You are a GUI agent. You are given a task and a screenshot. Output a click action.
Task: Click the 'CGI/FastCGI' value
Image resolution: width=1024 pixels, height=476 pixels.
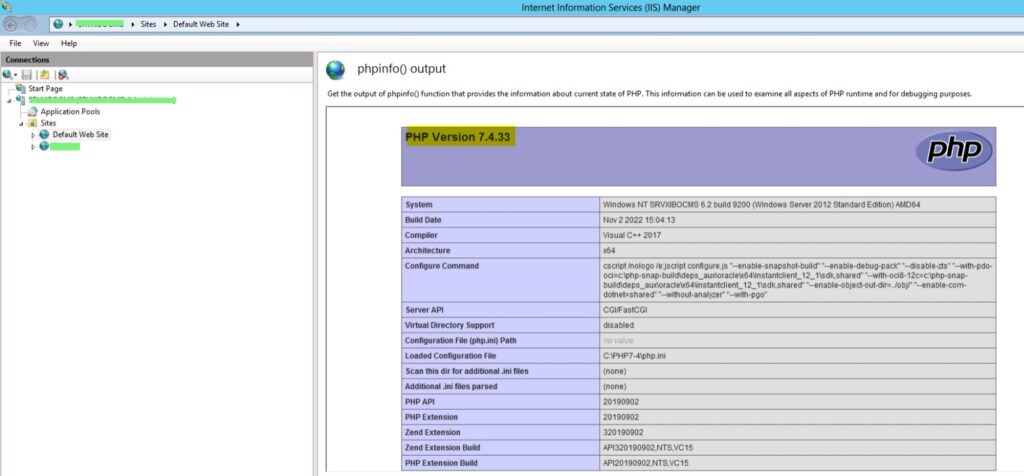coord(625,309)
